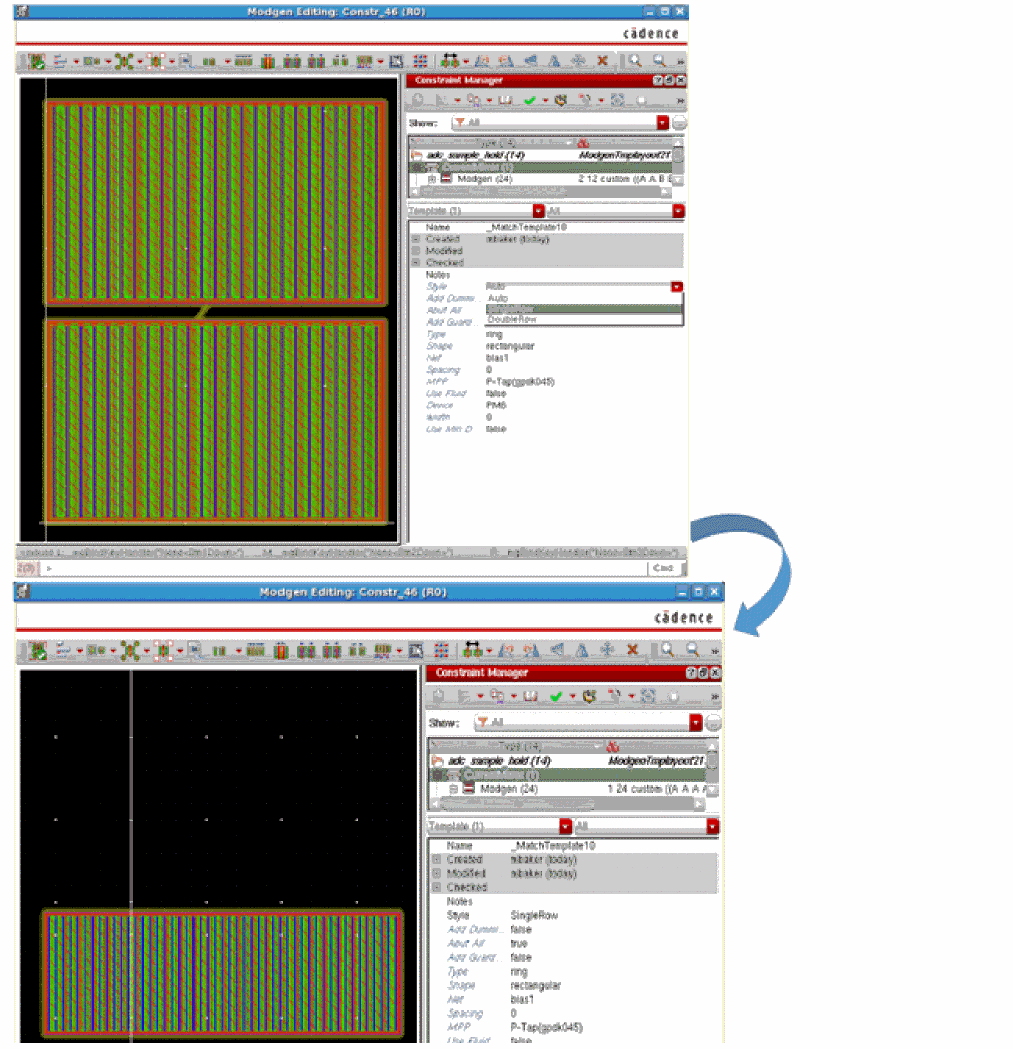
Task: Expand the Checked row in the top panel
Action: [416, 263]
